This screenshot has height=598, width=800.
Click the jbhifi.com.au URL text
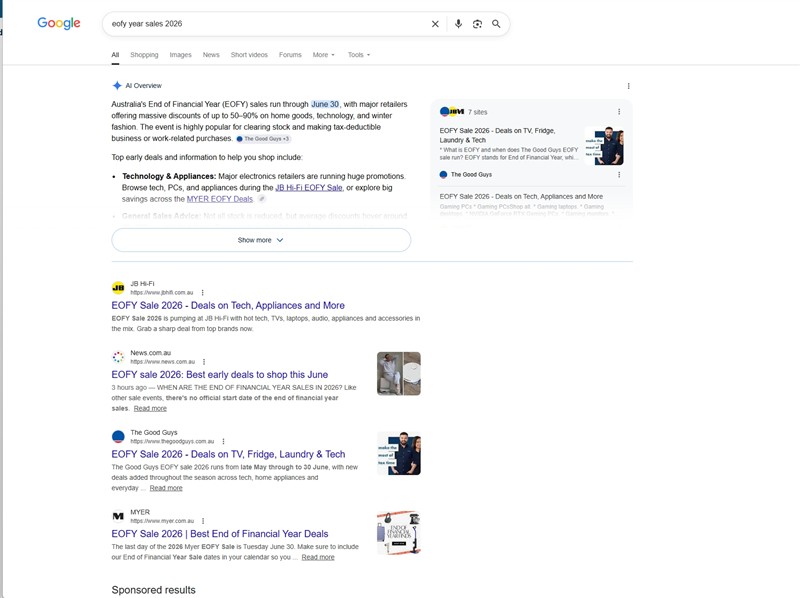click(162, 292)
